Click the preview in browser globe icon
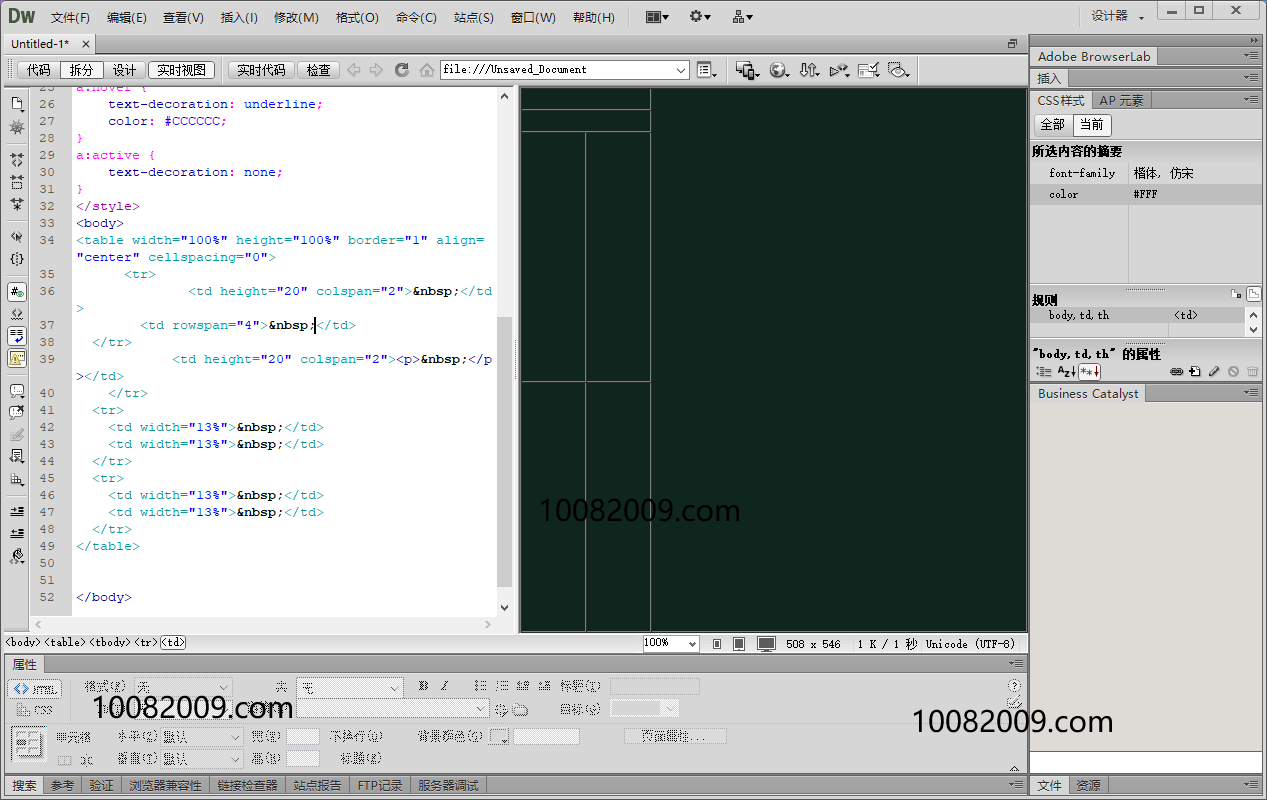This screenshot has height=800, width=1267. (x=778, y=70)
